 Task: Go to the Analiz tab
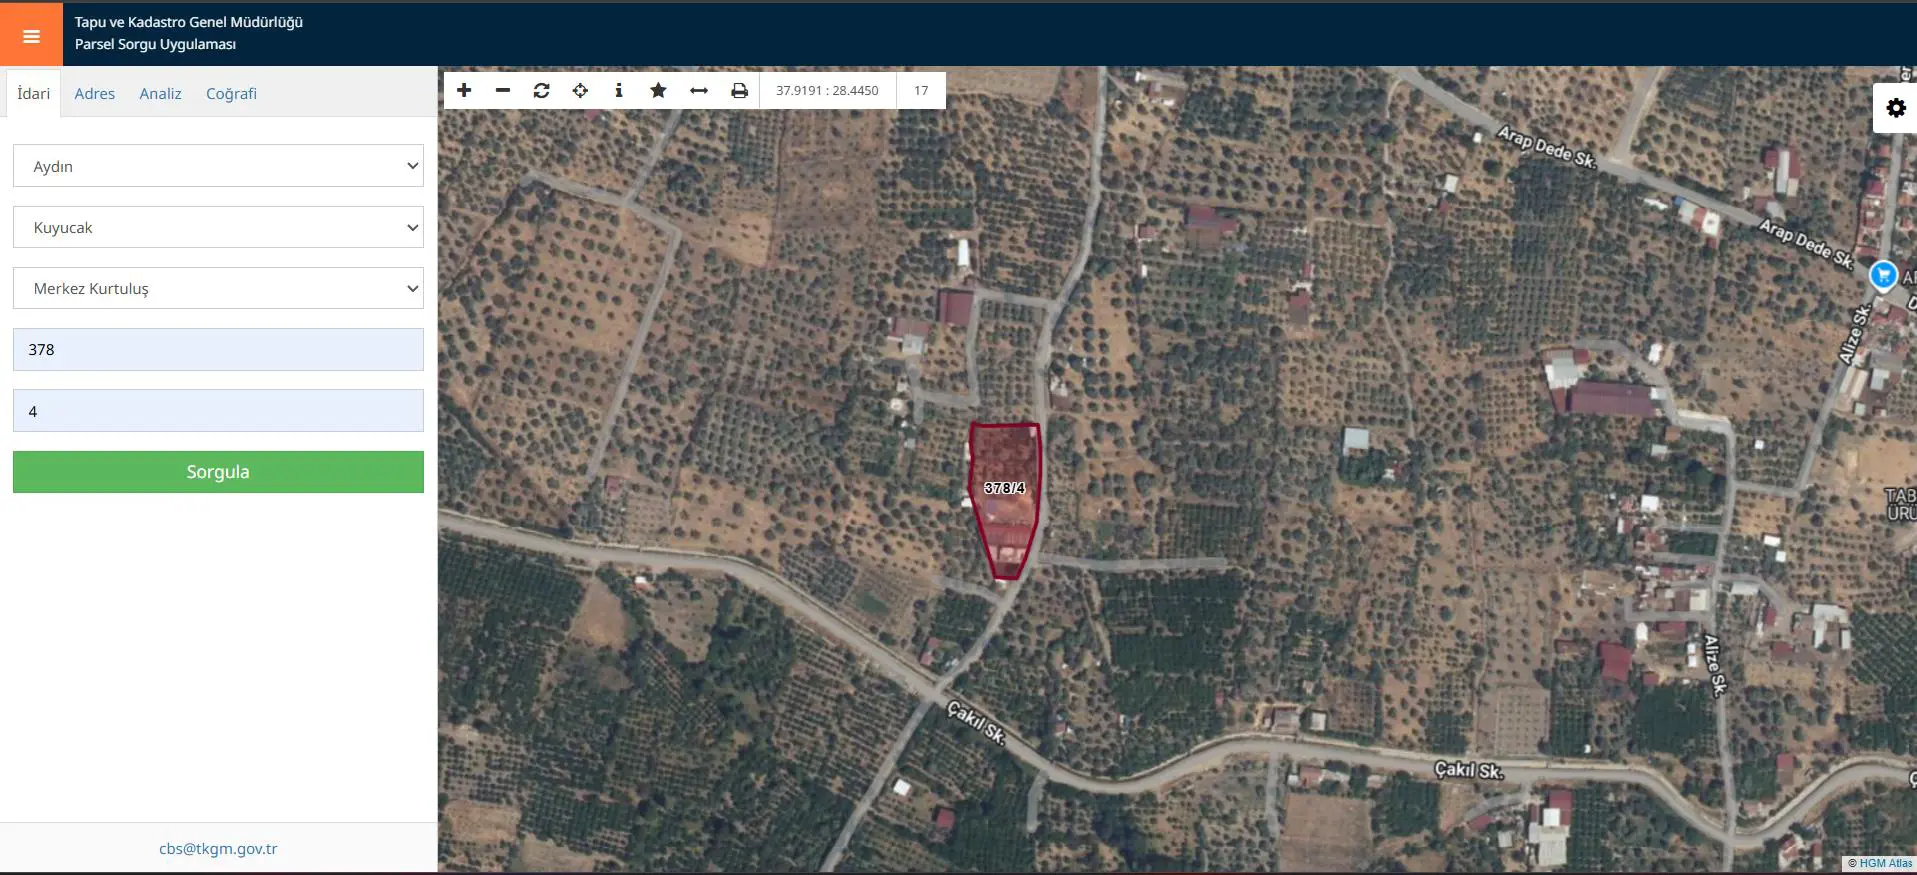[x=161, y=93]
